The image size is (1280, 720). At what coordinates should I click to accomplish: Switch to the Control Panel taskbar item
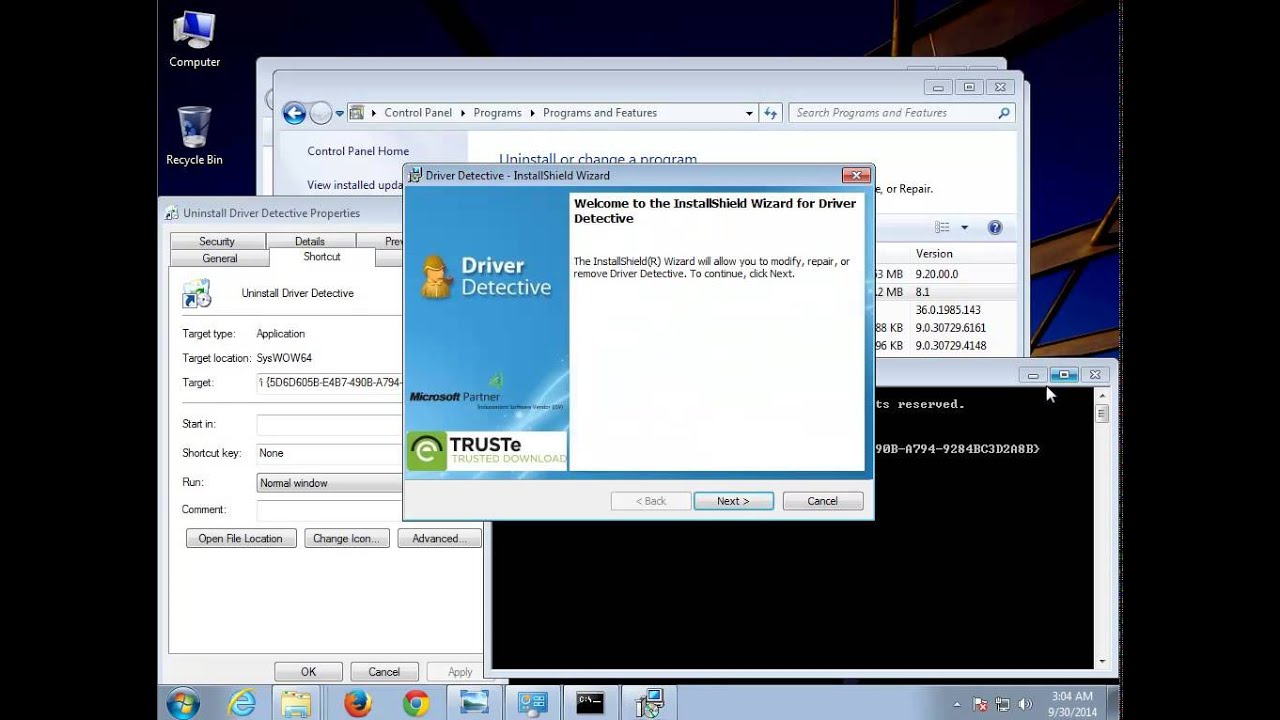point(532,703)
